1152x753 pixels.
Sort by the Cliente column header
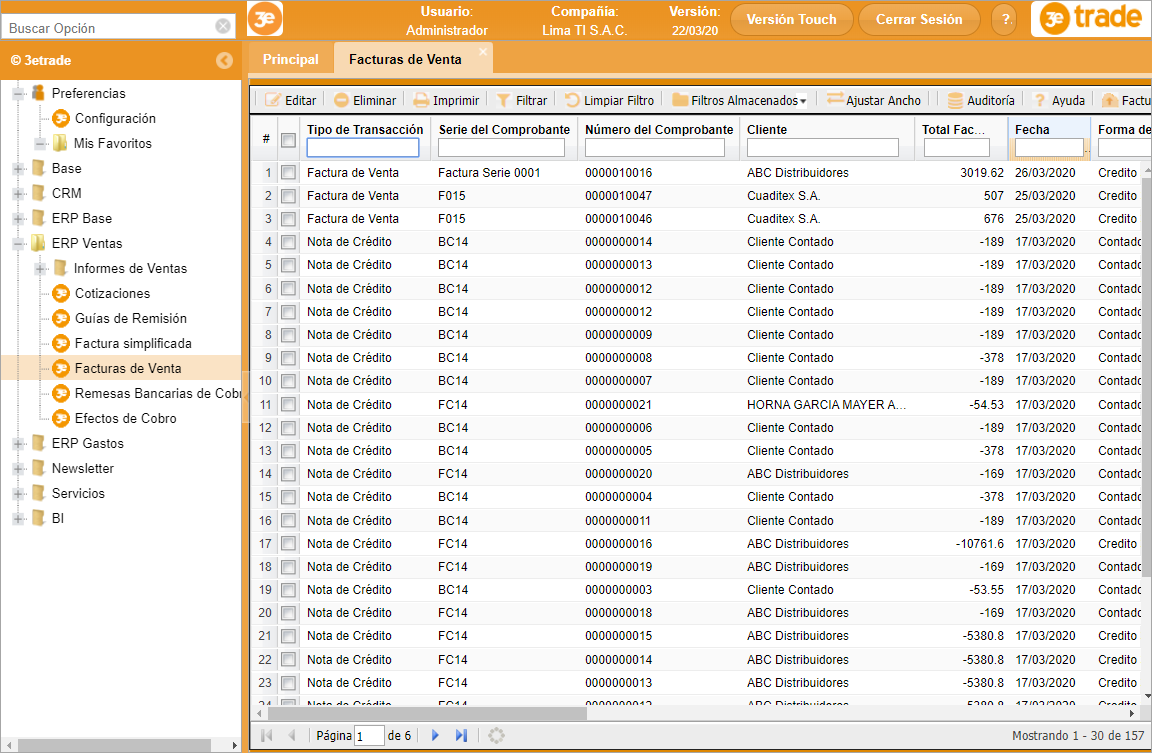pyautogui.click(x=767, y=129)
